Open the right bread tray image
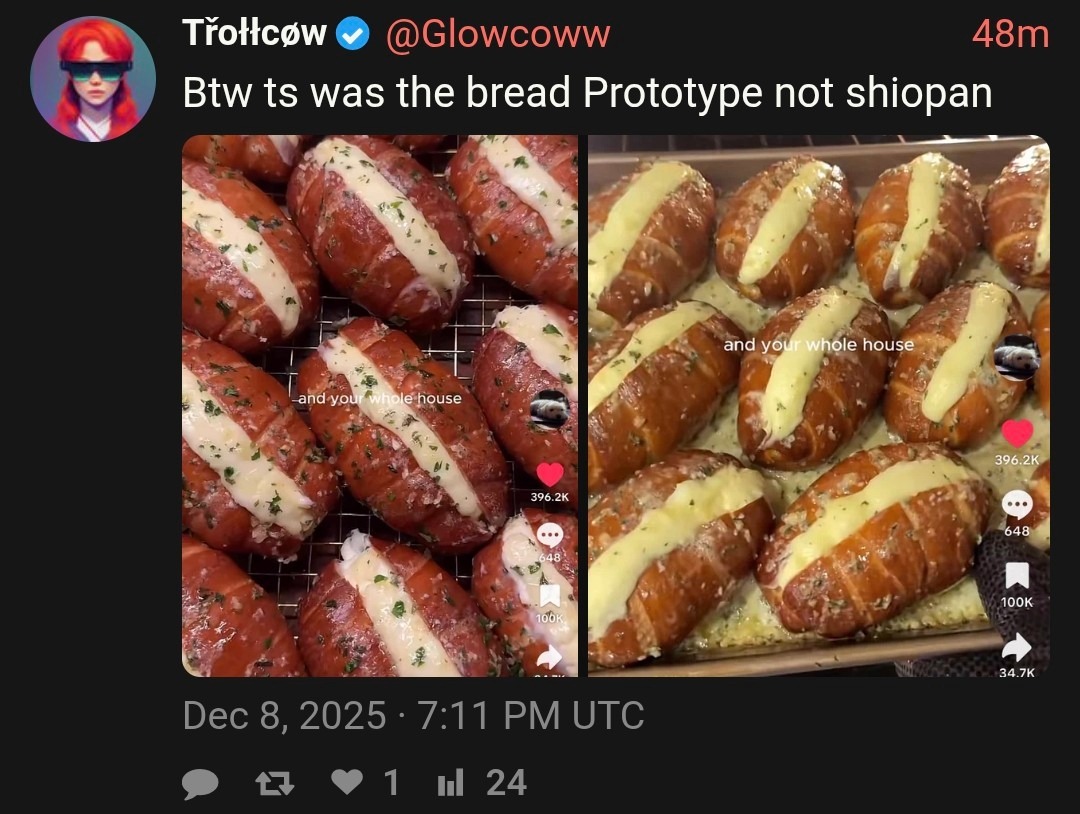Viewport: 1080px width, 814px height. click(x=819, y=406)
